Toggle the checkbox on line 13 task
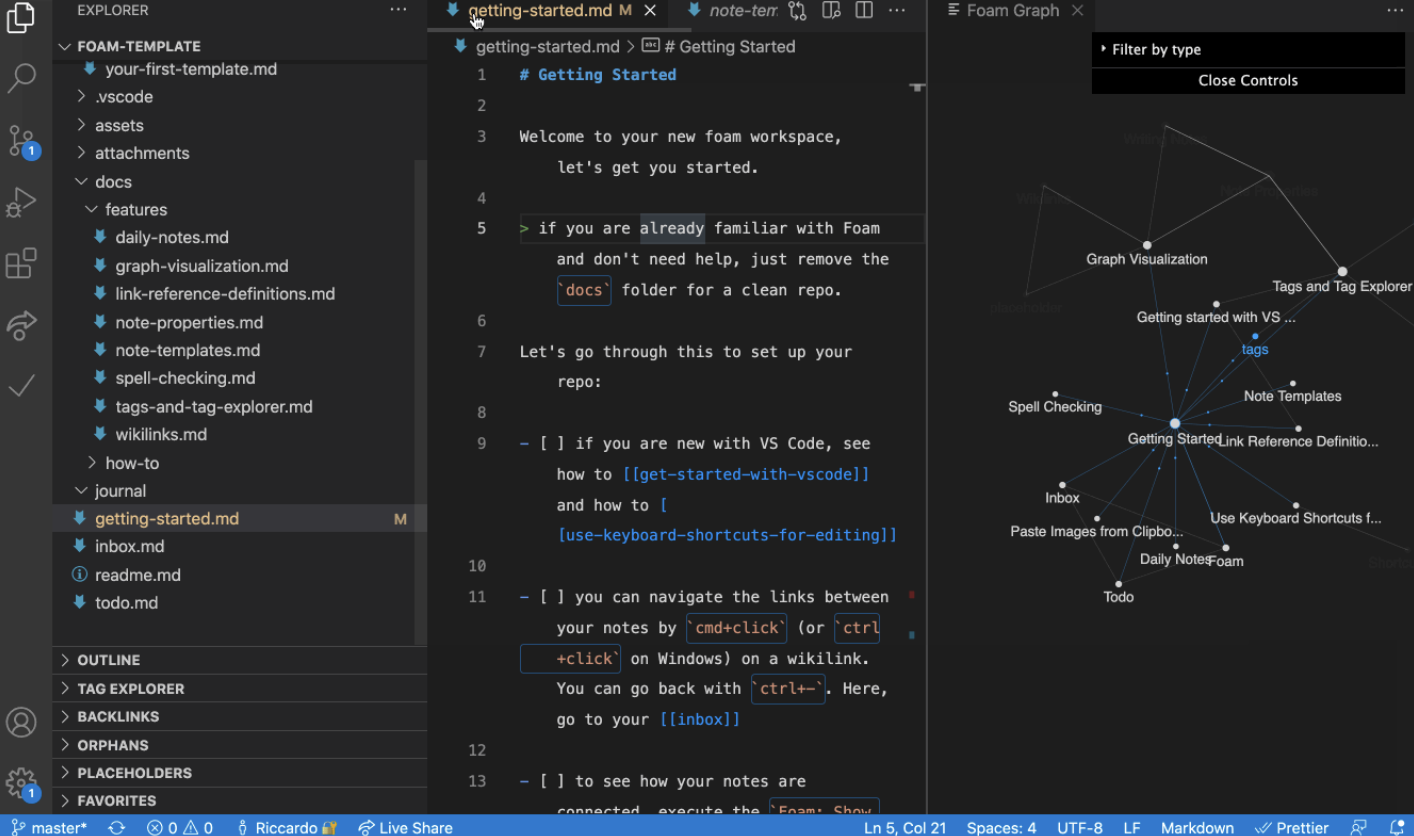The height and width of the screenshot is (836, 1414). click(551, 782)
